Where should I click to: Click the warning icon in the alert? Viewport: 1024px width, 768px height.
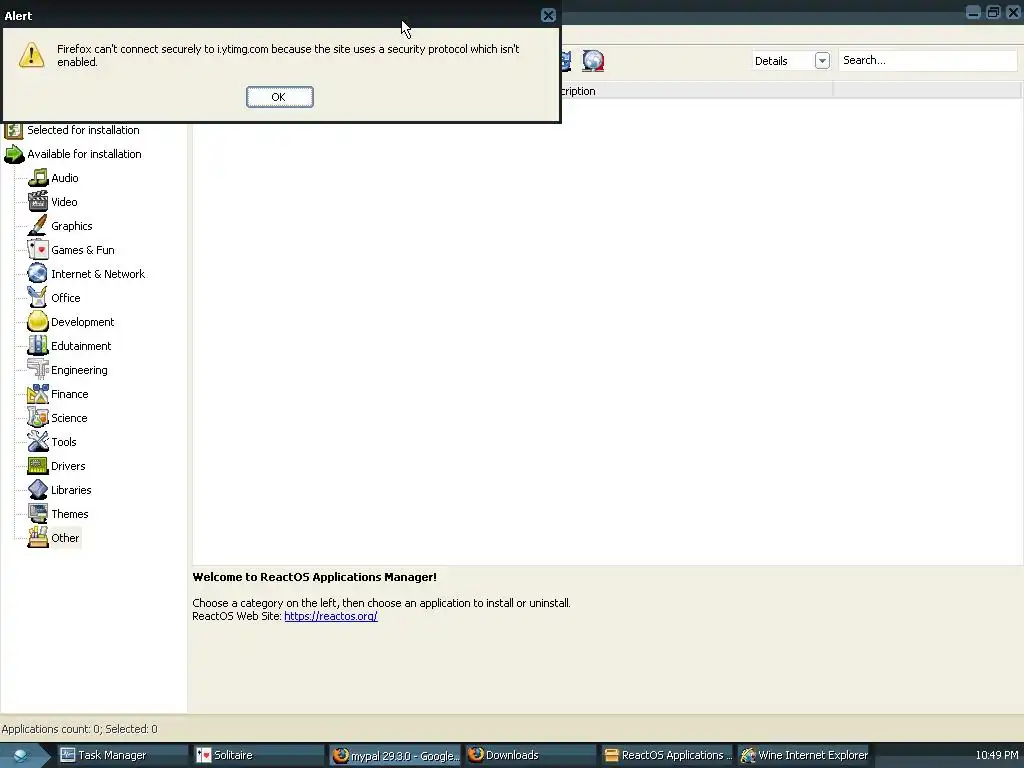click(31, 55)
